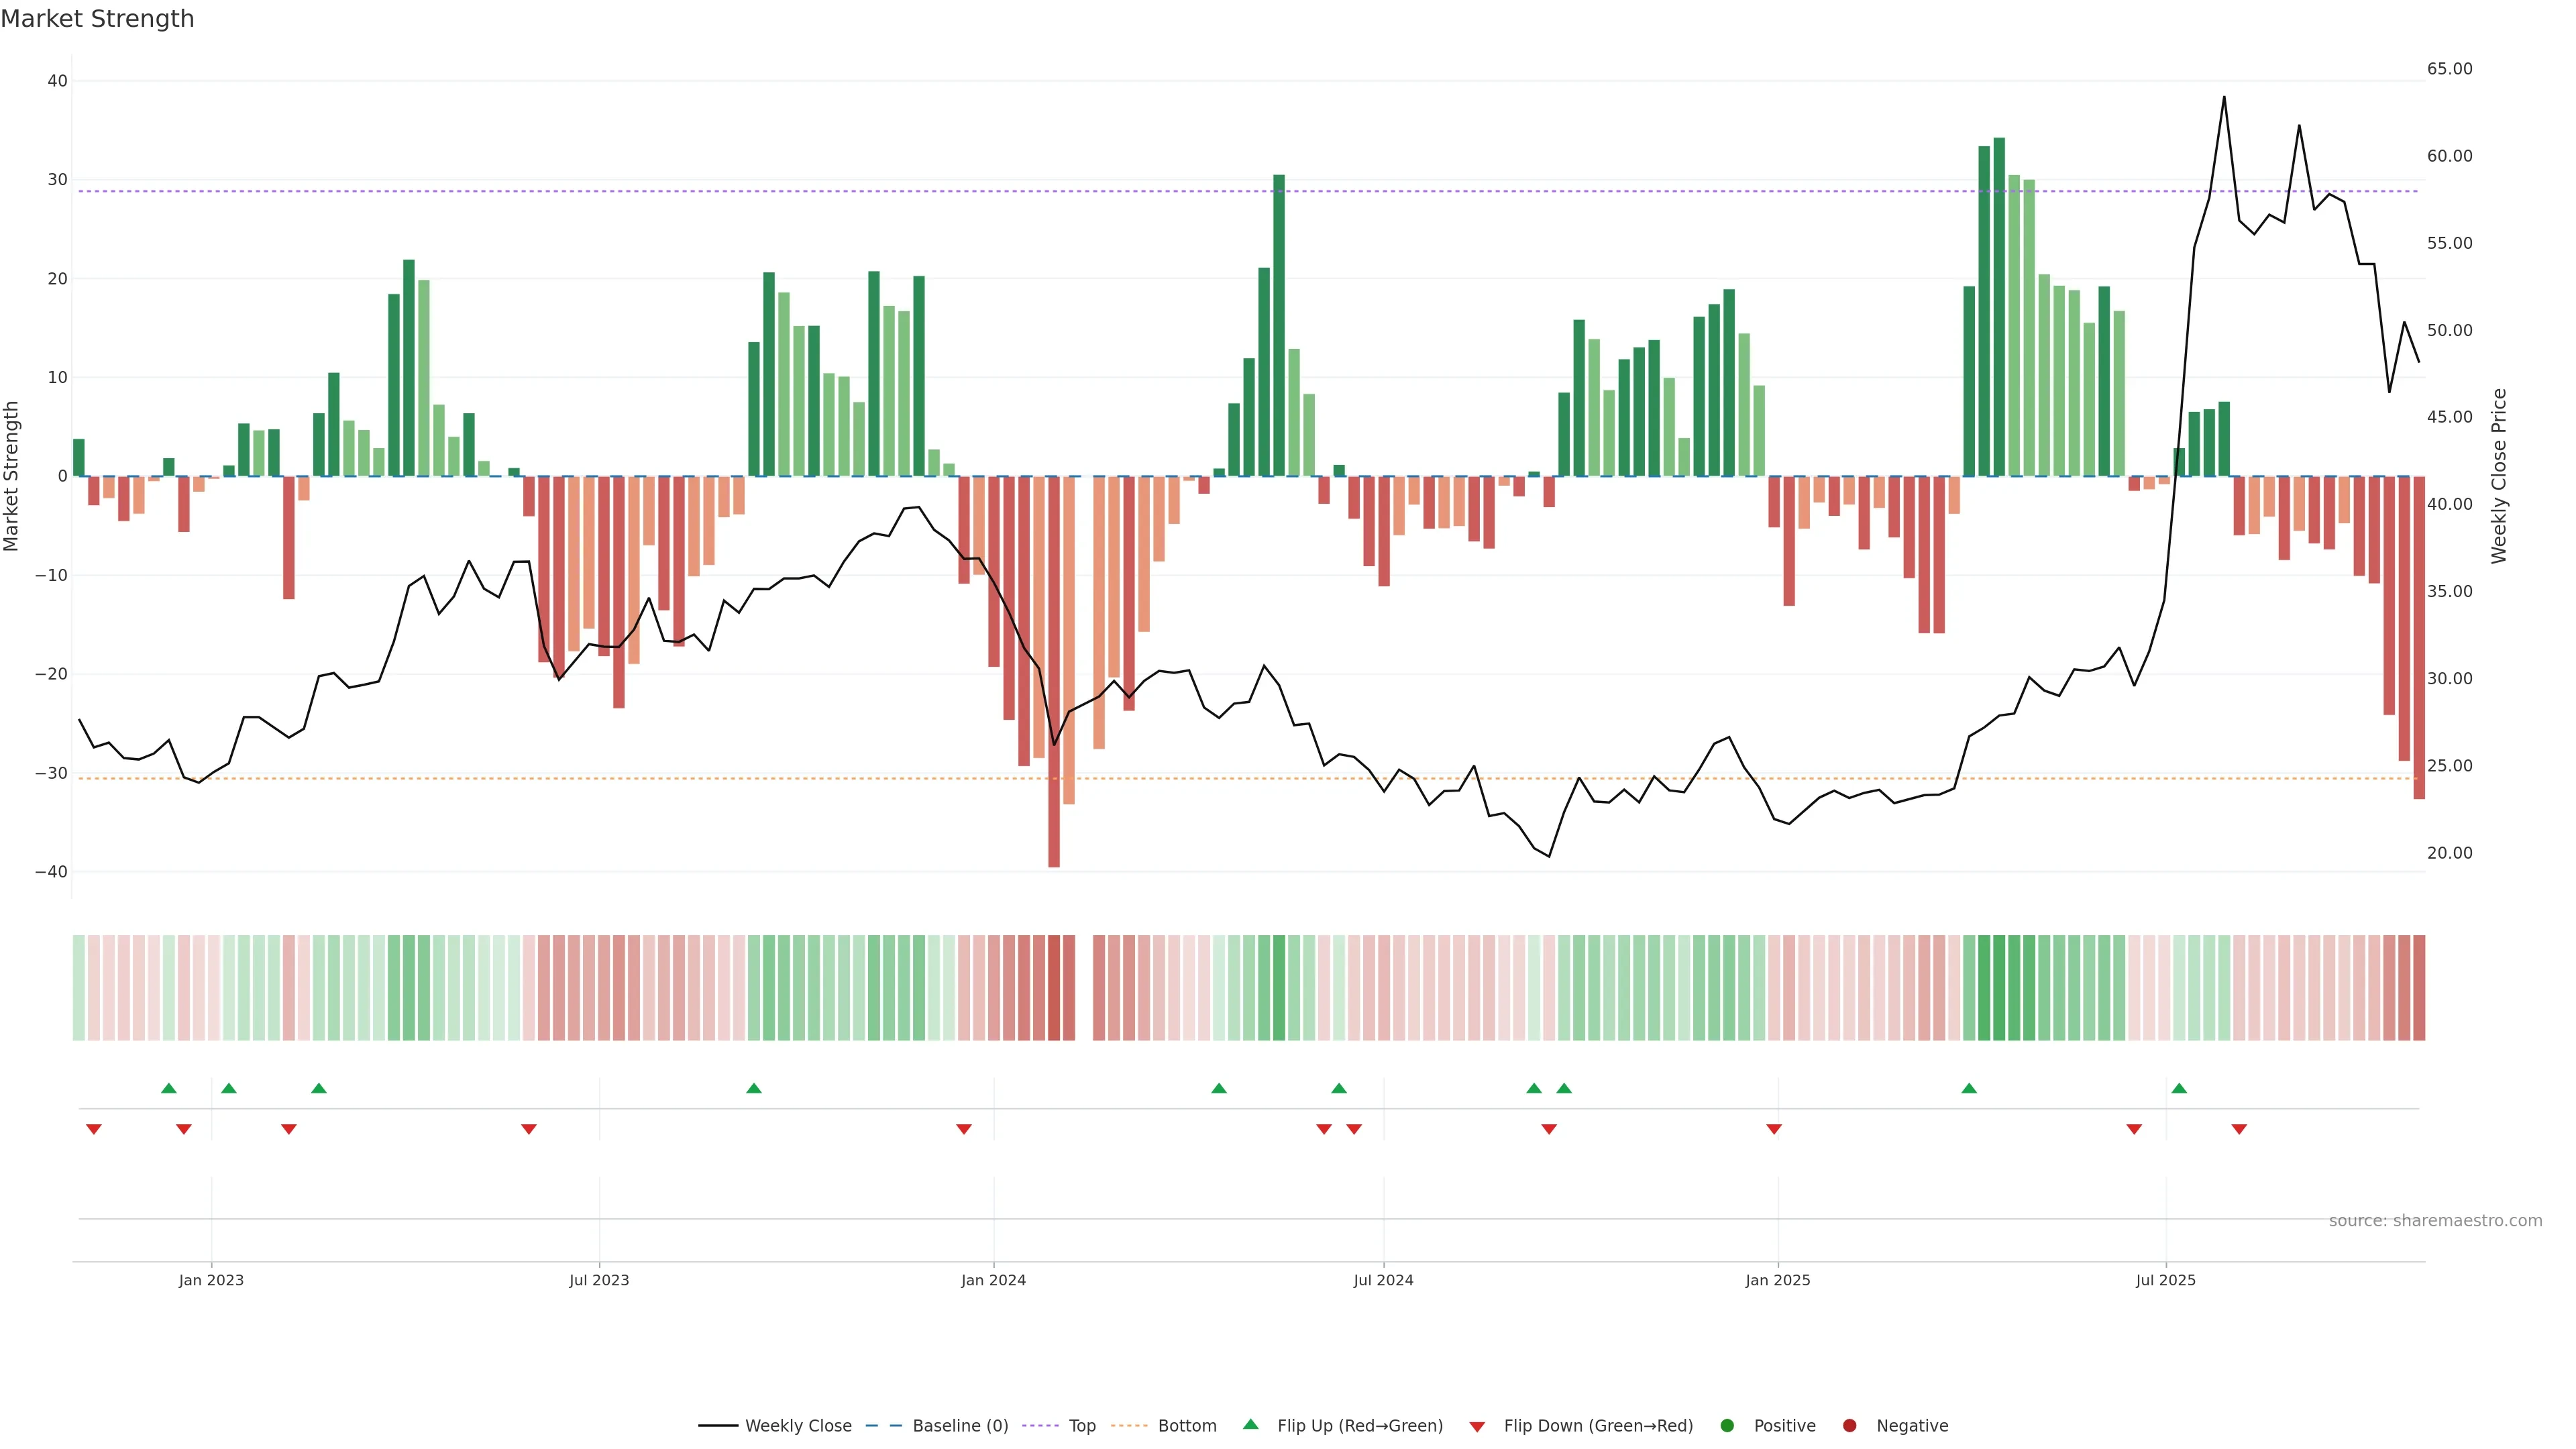Click the red flip-down triangle near Jan 2025
Screen dimensions: 2576x1449
click(1774, 1129)
